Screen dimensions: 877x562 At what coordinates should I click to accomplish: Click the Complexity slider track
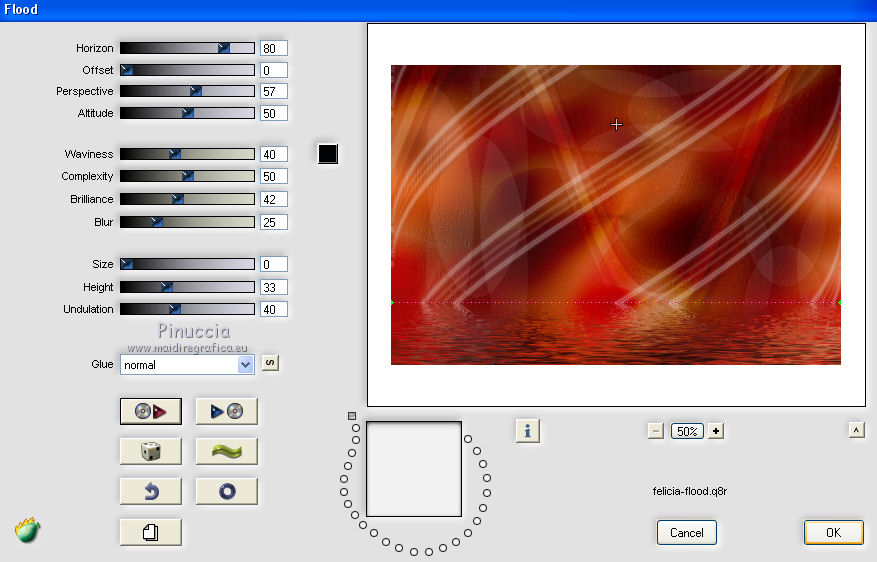pyautogui.click(x=187, y=176)
